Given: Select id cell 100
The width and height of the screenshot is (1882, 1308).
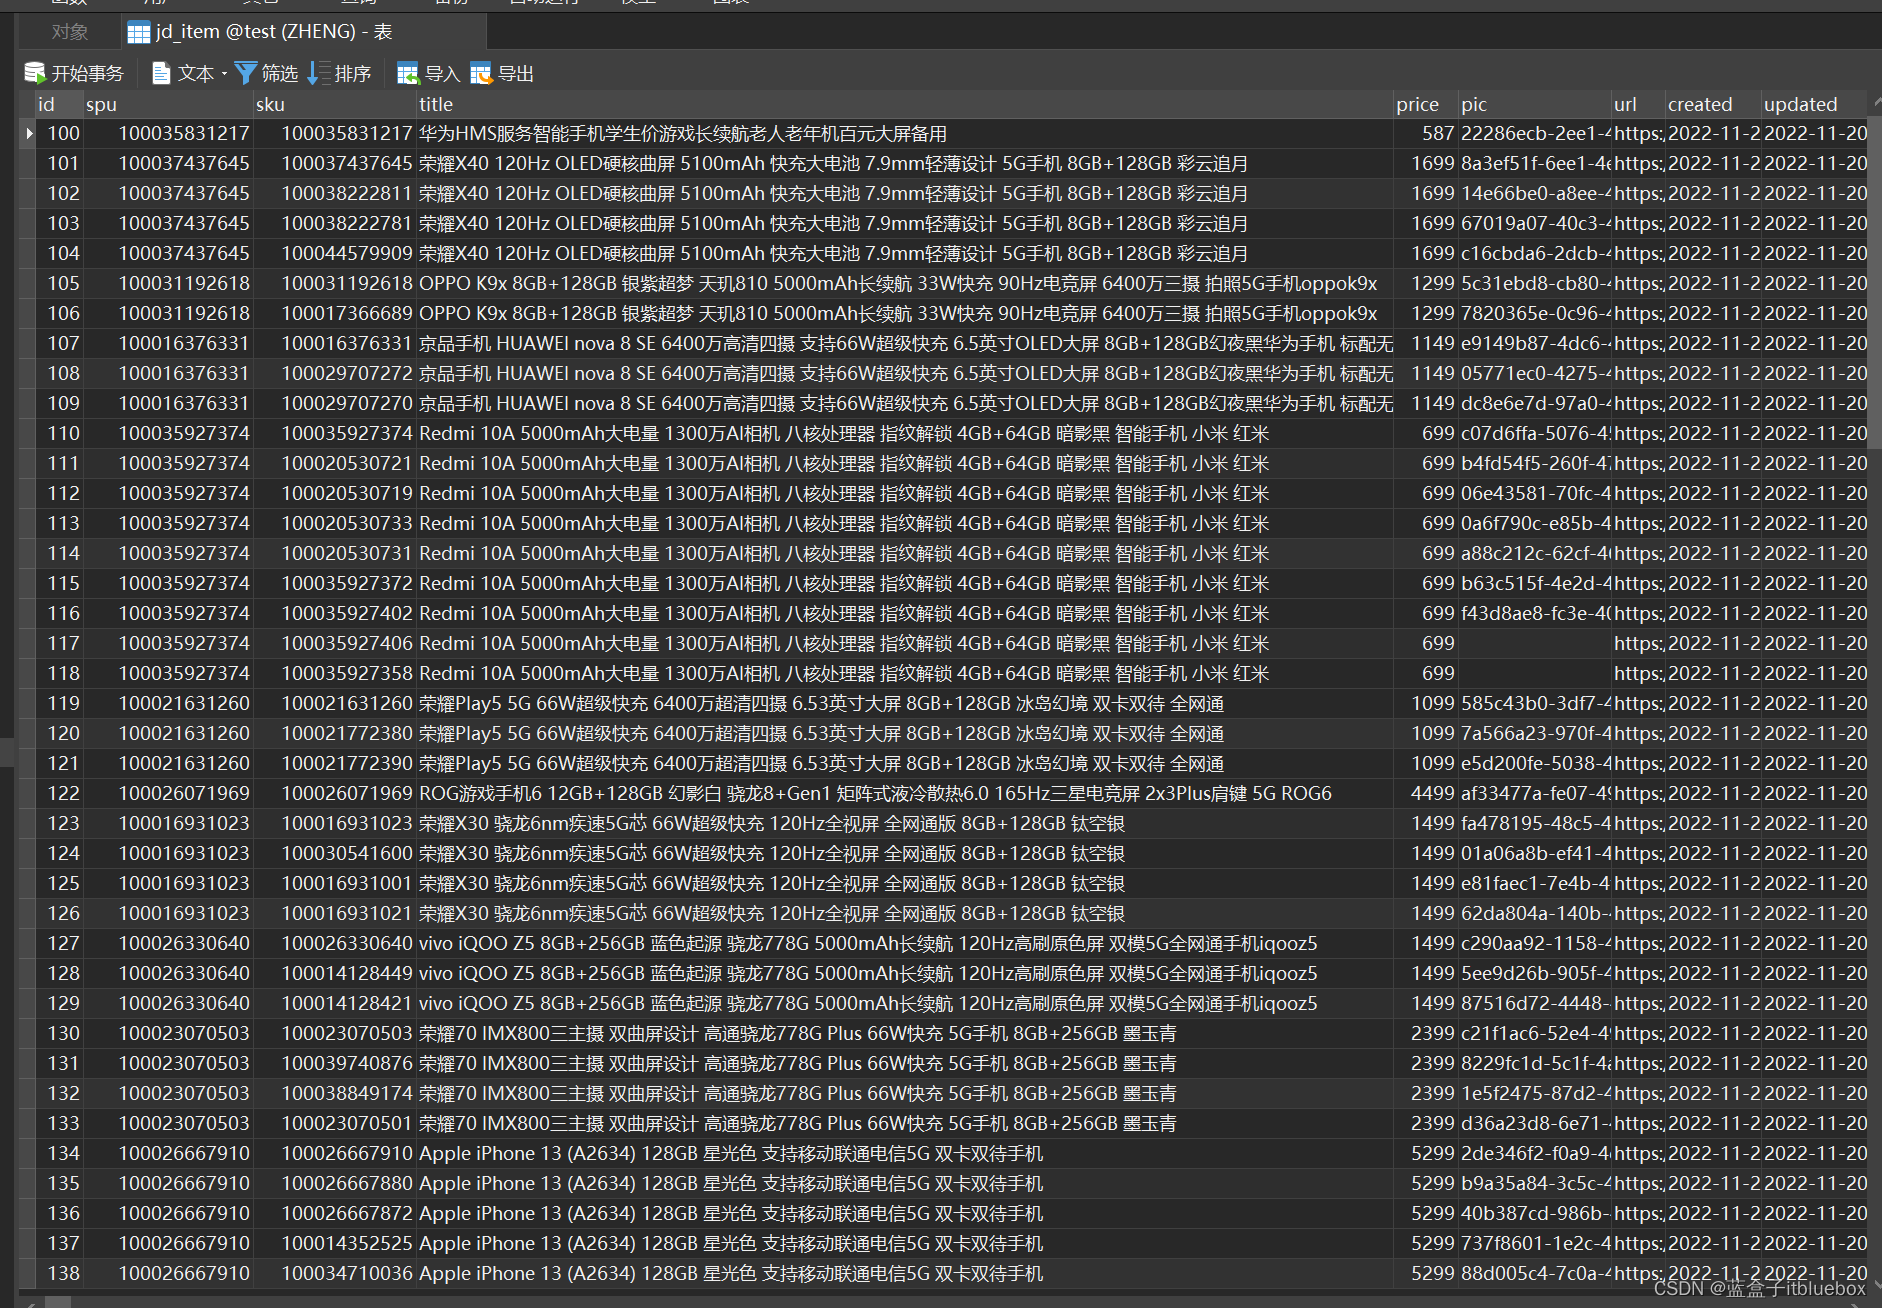Looking at the screenshot, I should tap(59, 133).
